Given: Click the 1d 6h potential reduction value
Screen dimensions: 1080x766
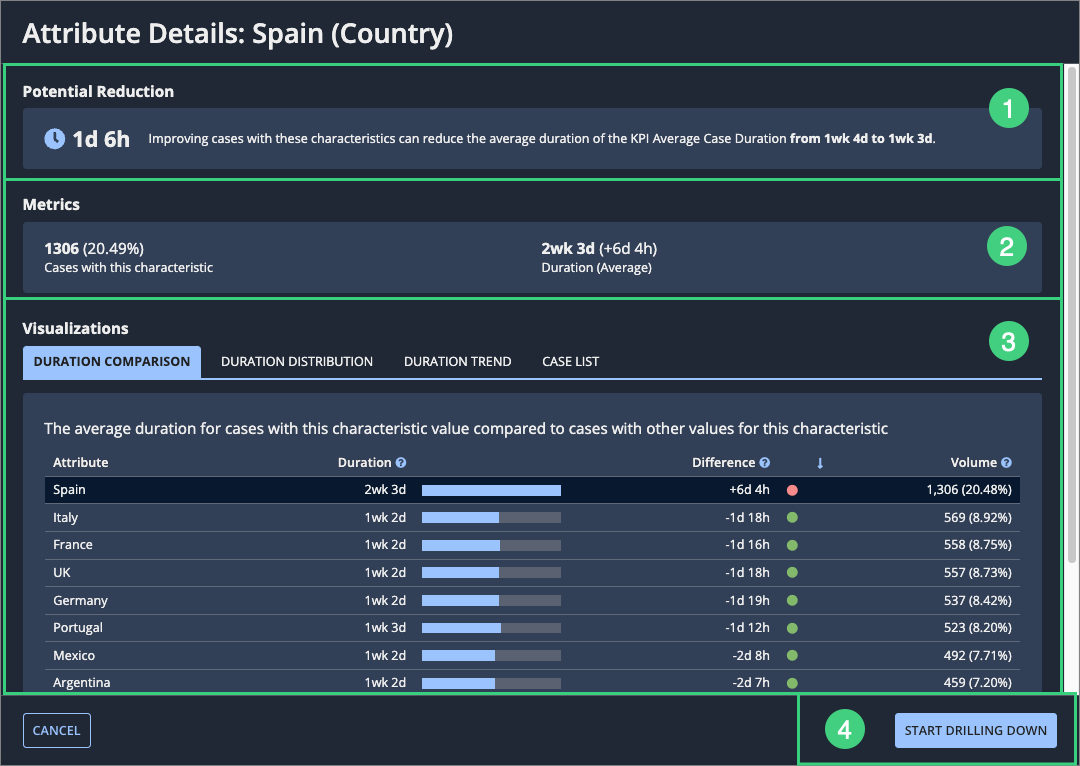Looking at the screenshot, I should coord(101,139).
